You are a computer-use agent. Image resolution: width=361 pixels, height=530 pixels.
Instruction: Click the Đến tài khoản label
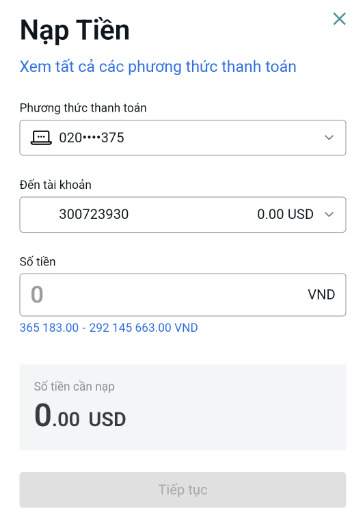click(55, 185)
